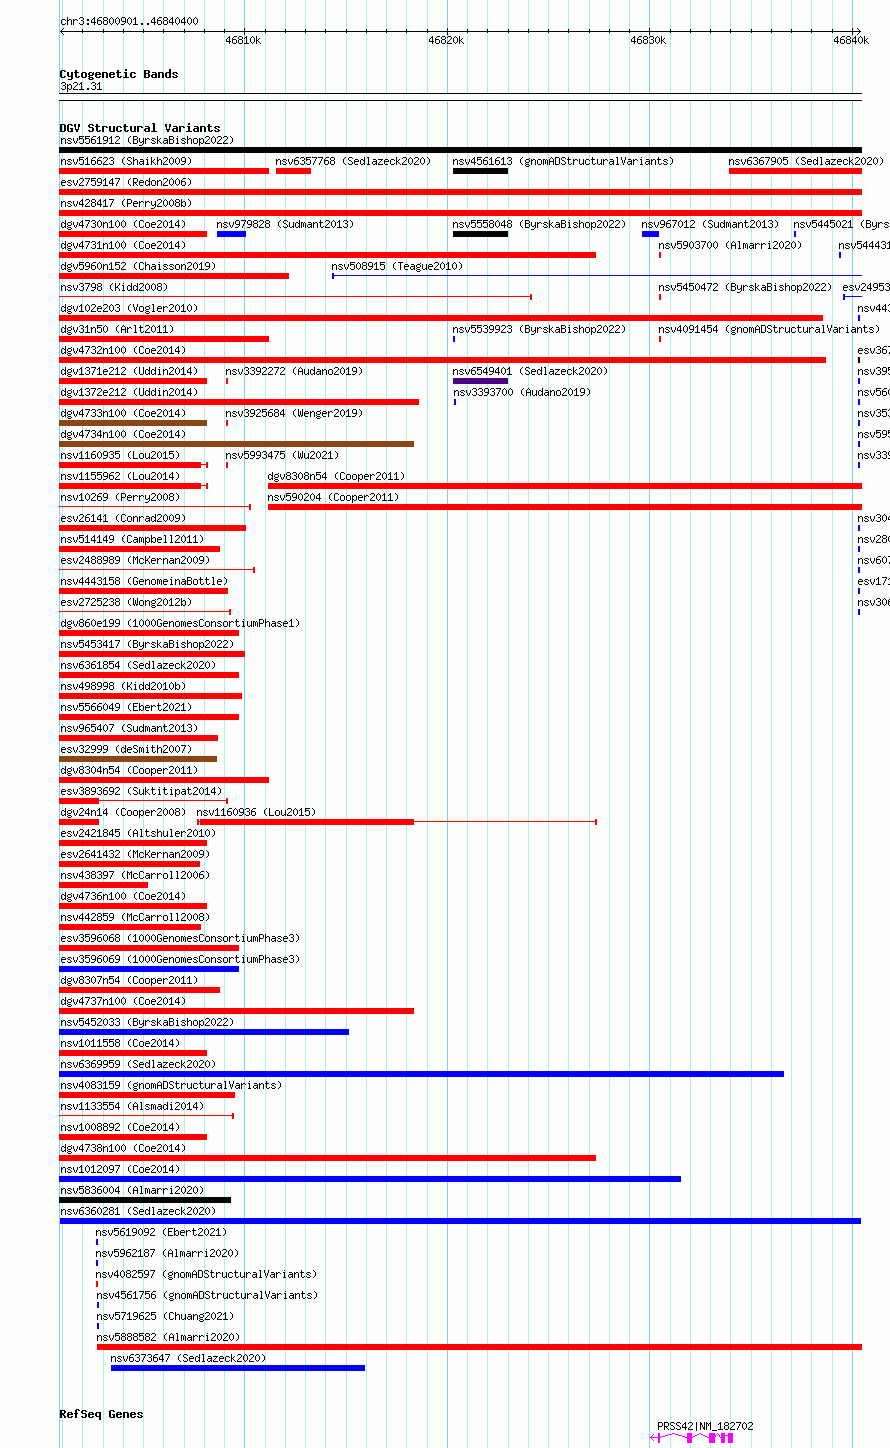Click nsv3393700 (Audano2019) label

[x=522, y=392]
